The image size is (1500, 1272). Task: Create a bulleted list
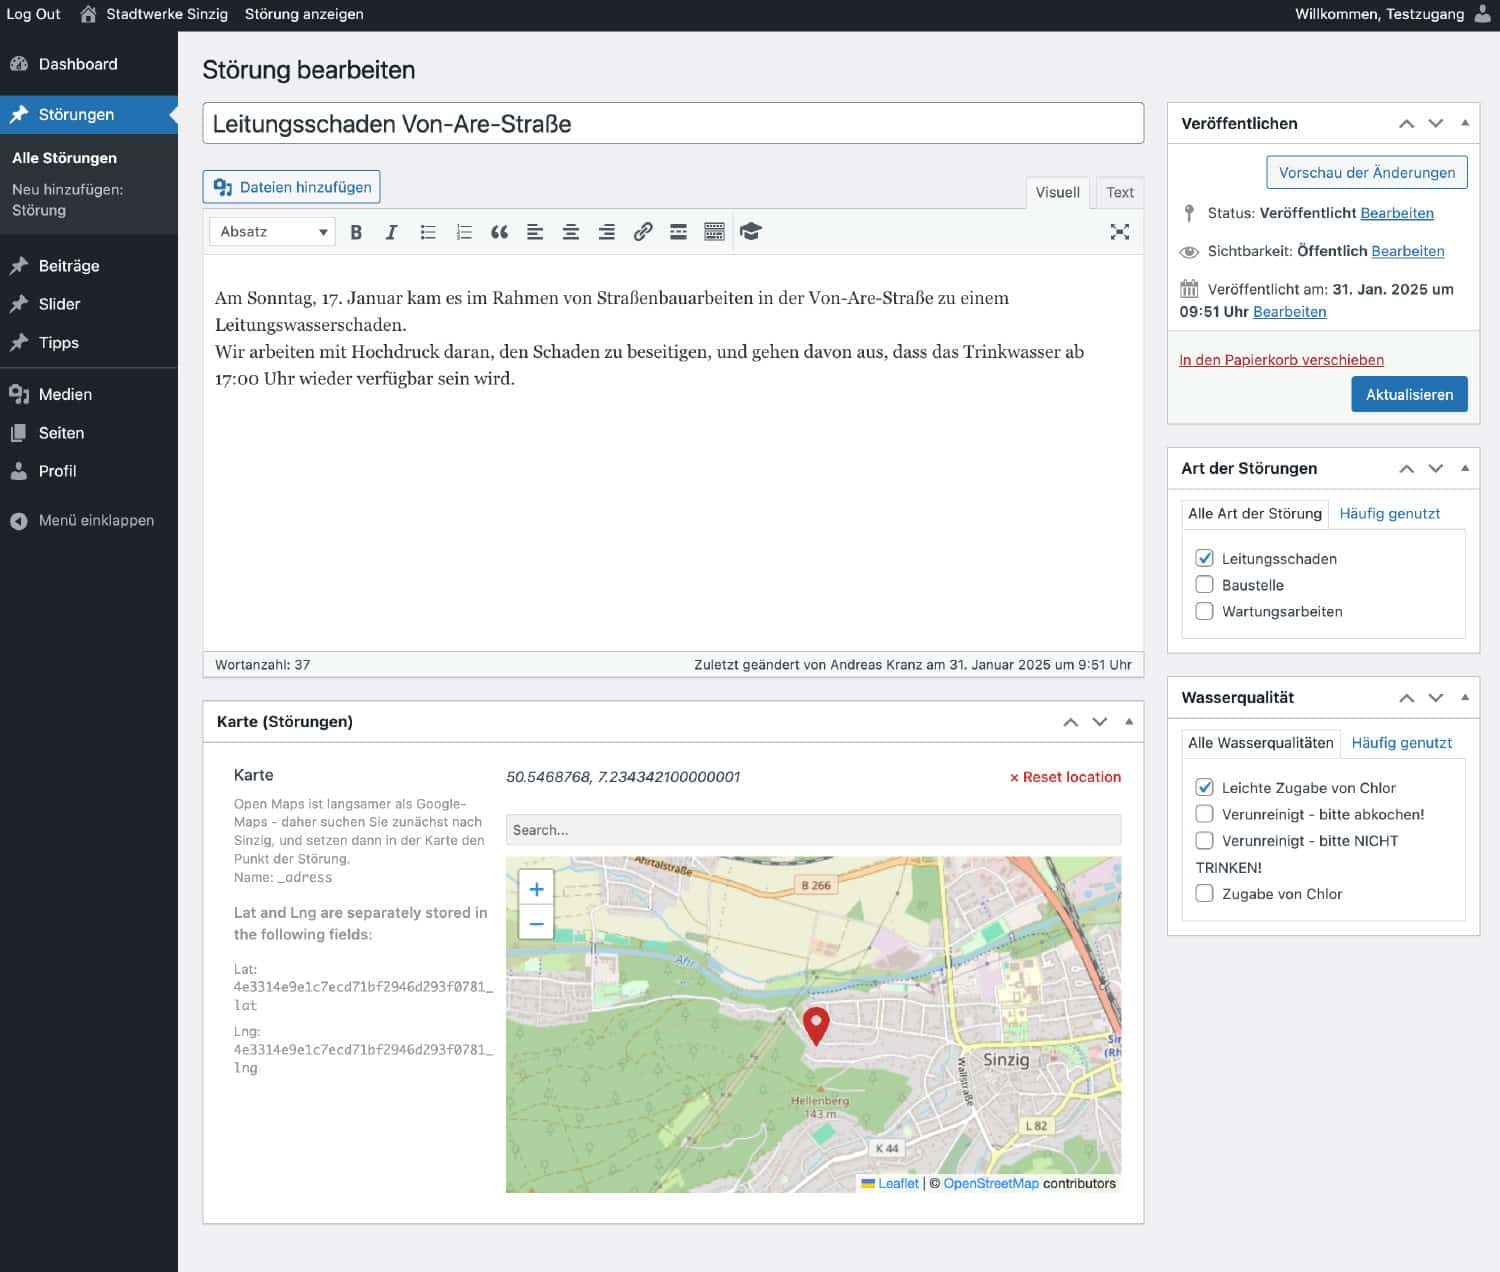(428, 232)
